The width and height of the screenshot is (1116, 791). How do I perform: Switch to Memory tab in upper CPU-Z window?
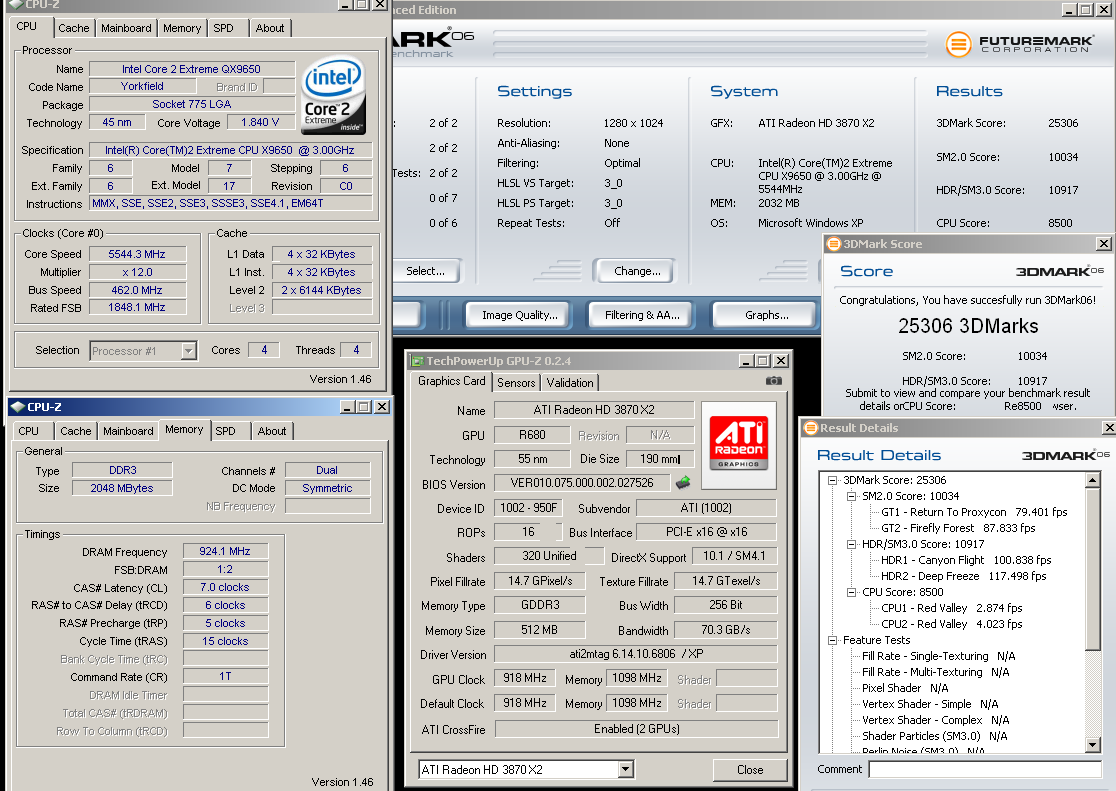(182, 28)
